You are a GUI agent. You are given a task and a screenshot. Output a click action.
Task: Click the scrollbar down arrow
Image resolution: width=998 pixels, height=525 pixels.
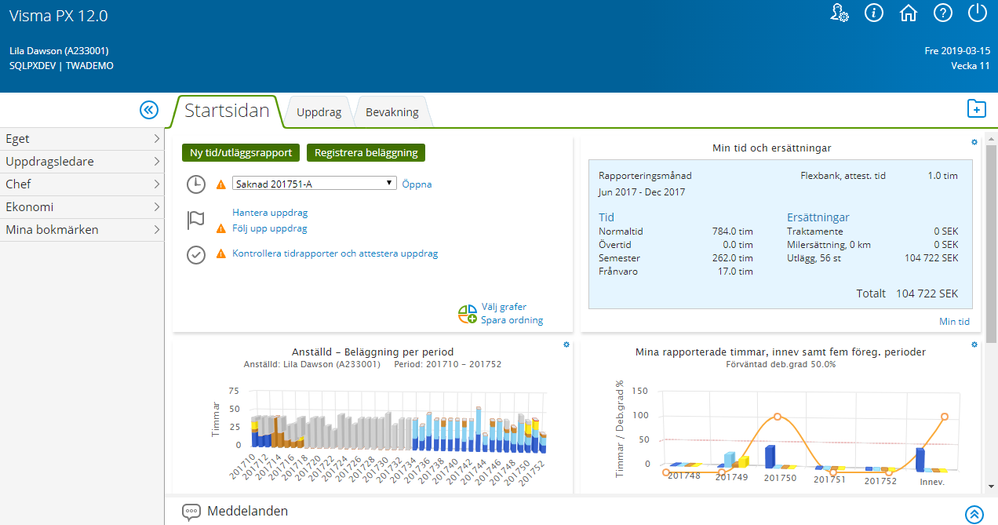pos(991,487)
